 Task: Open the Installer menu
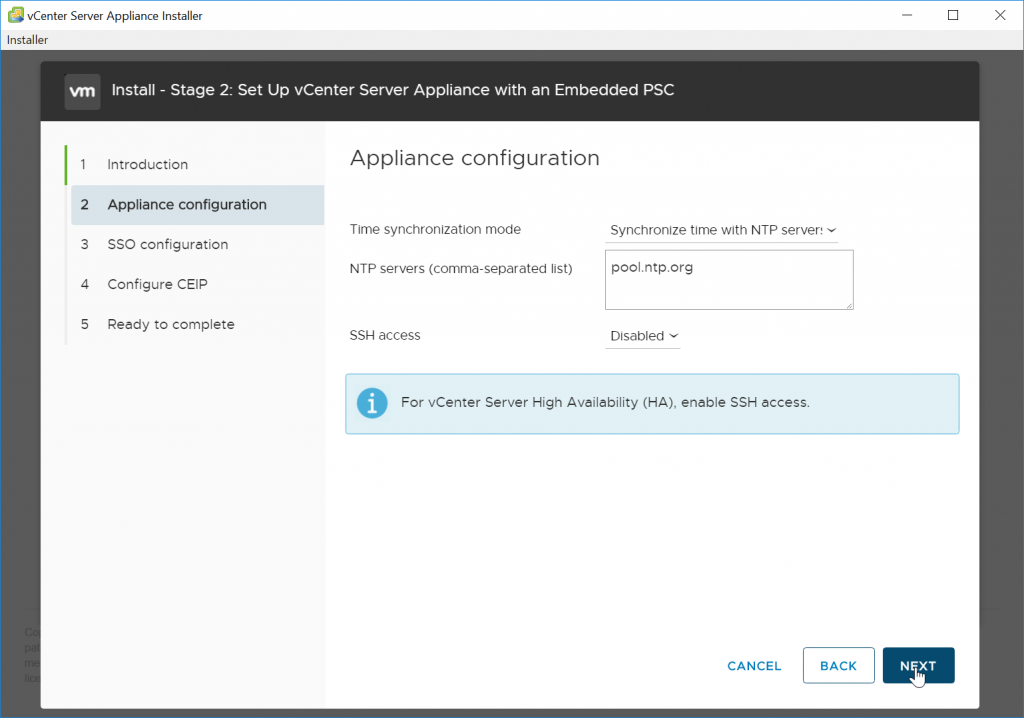[x=27, y=40]
